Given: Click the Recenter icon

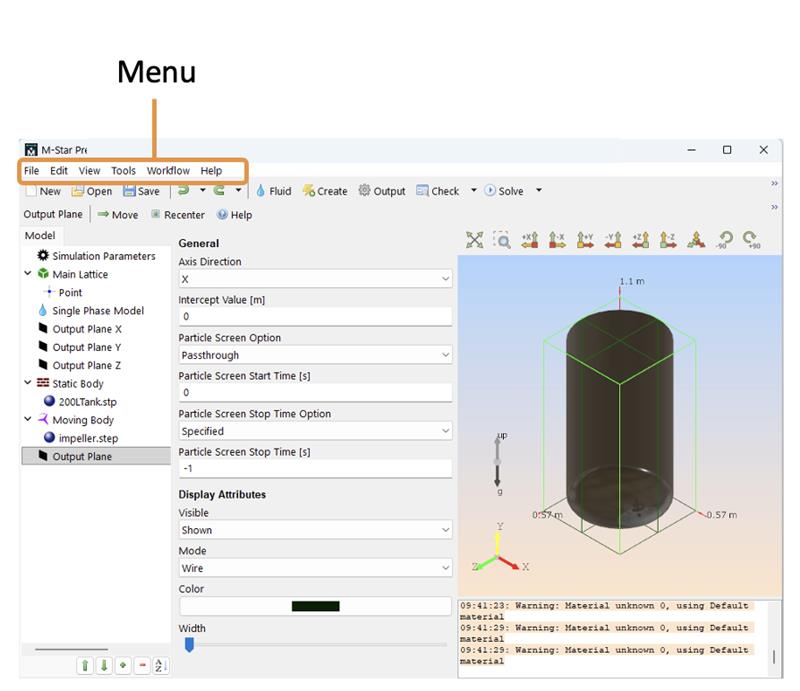Looking at the screenshot, I should click(x=156, y=215).
